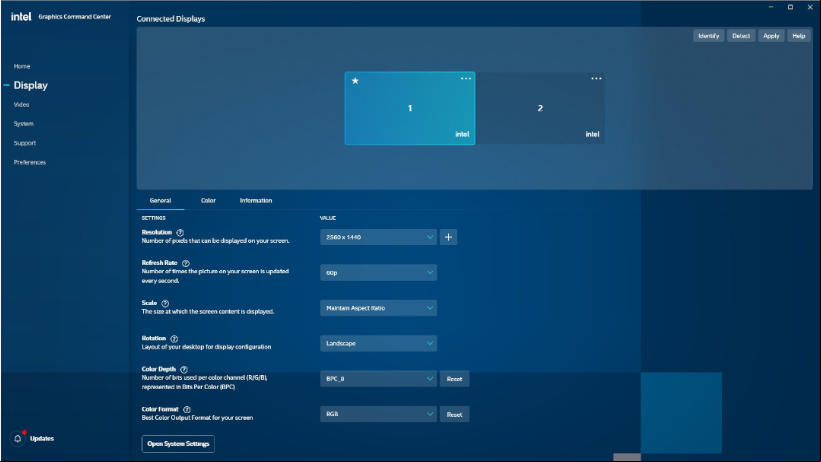
Task: Open the Updates bell notification icon
Action: click(18, 438)
